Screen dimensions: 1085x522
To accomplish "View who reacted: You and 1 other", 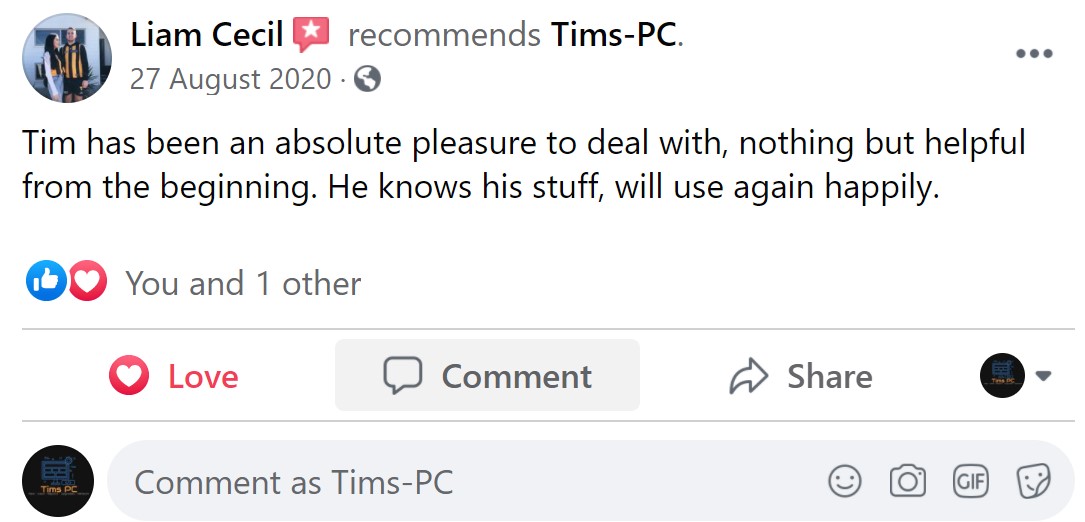I will (242, 284).
